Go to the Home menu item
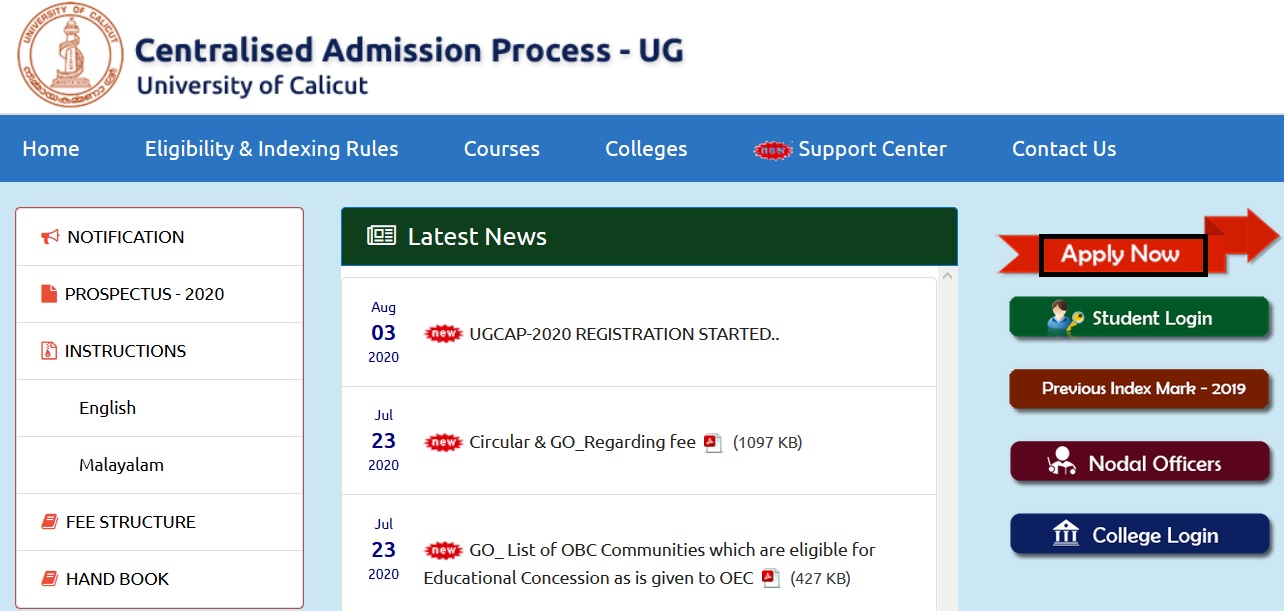 [51, 149]
